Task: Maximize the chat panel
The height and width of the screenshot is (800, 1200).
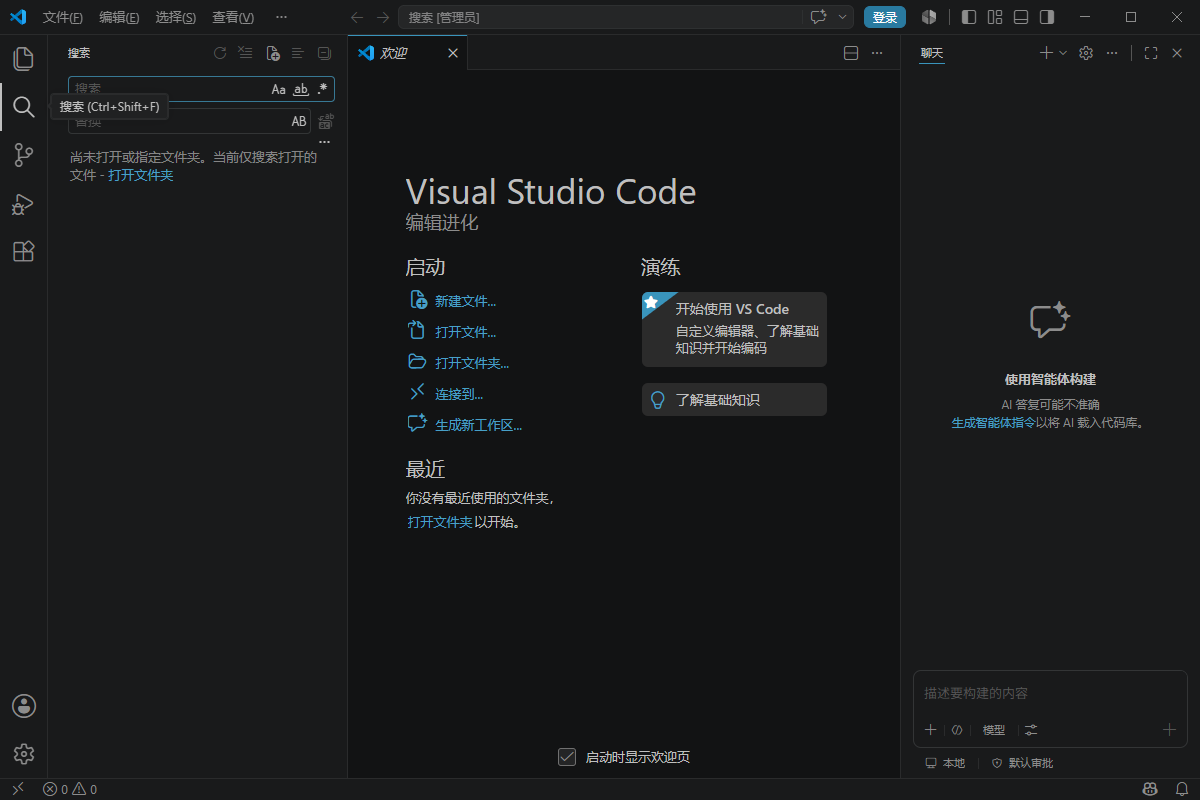Action: click(x=1151, y=53)
